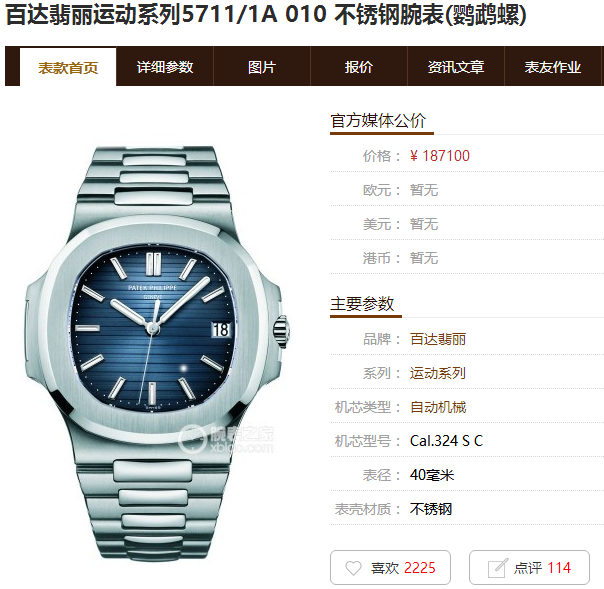
Task: Select the 表友作业 tab
Action: click(x=553, y=67)
